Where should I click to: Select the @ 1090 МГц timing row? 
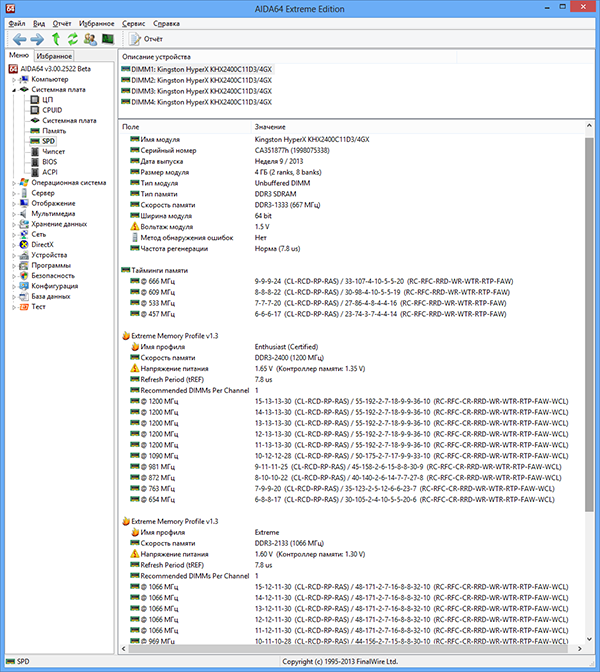[x=351, y=456]
